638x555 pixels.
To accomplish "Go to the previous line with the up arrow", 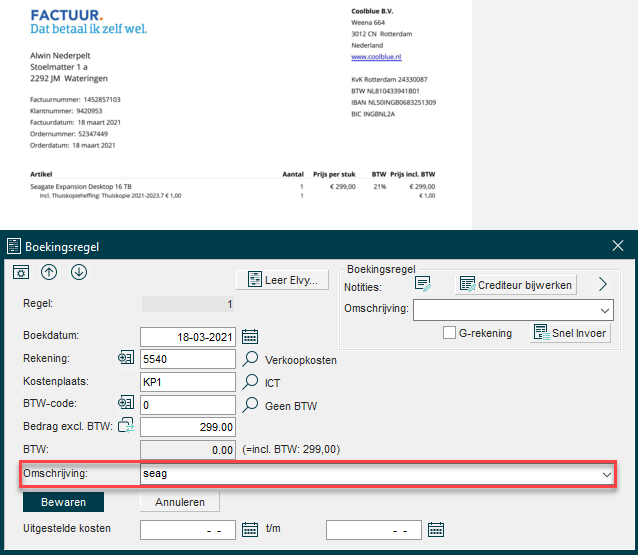I will click(49, 272).
